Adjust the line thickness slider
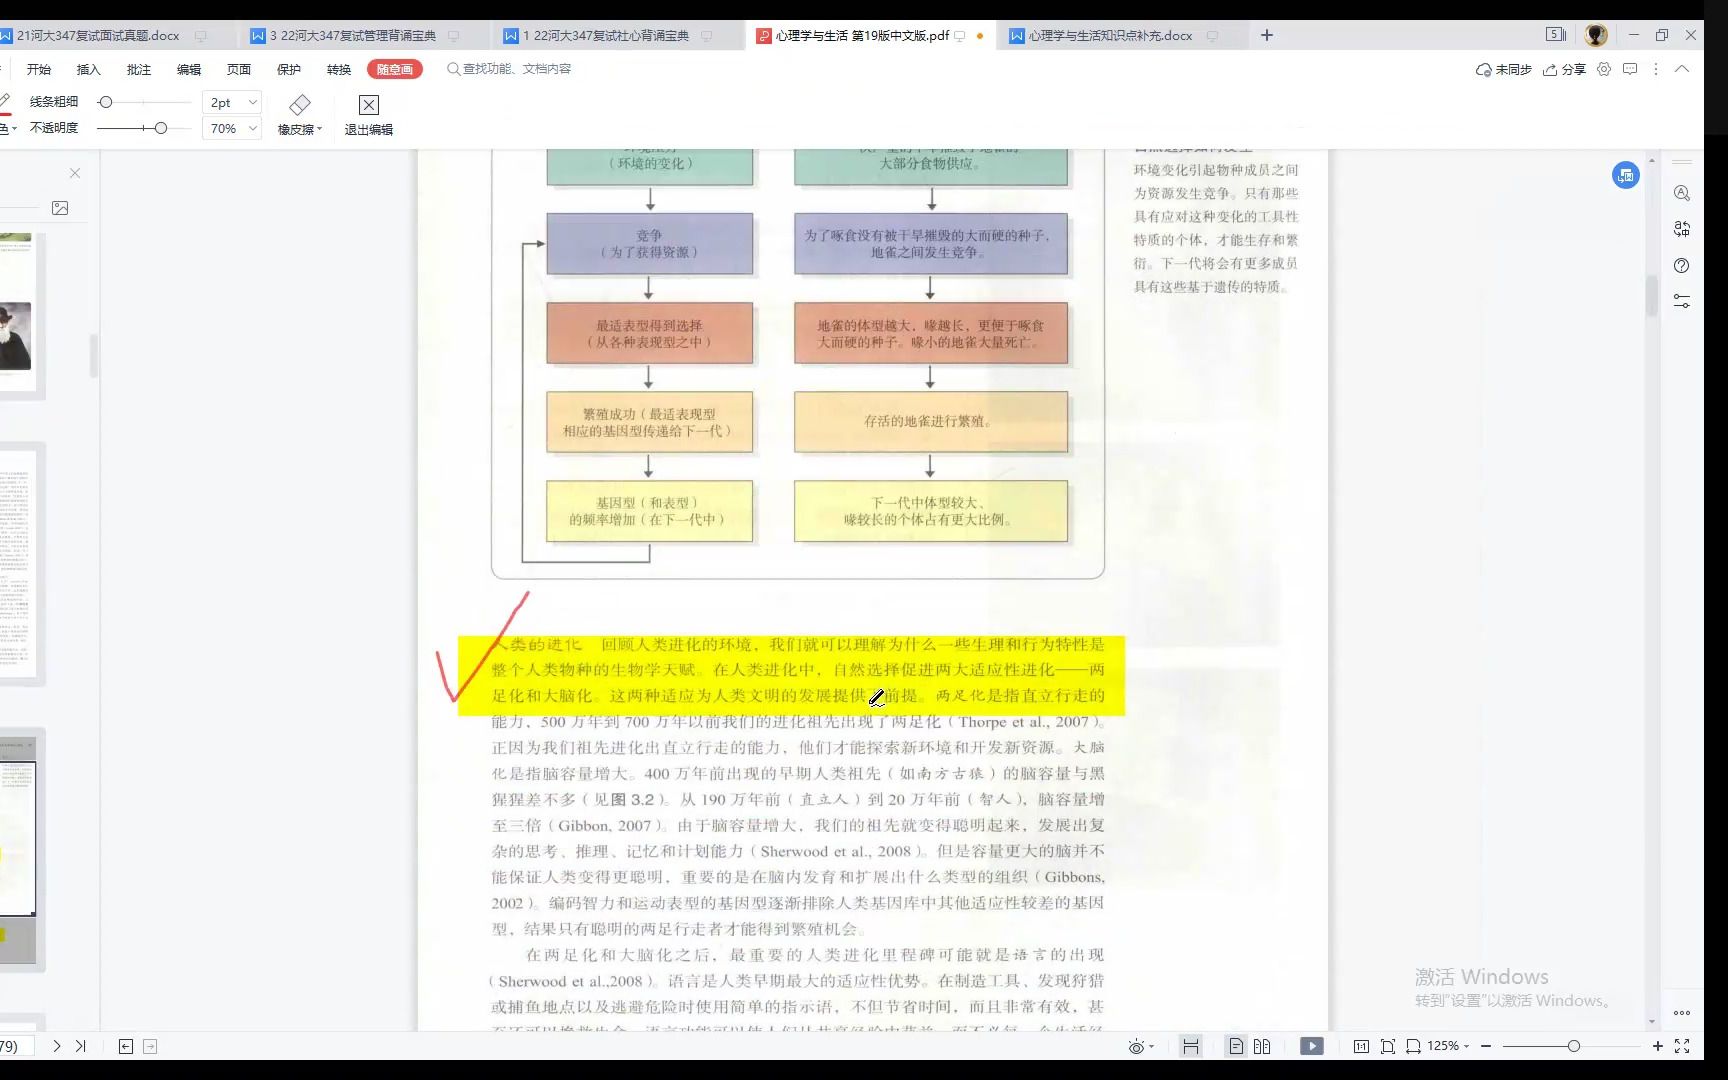Viewport: 1728px width, 1080px height. click(x=105, y=102)
